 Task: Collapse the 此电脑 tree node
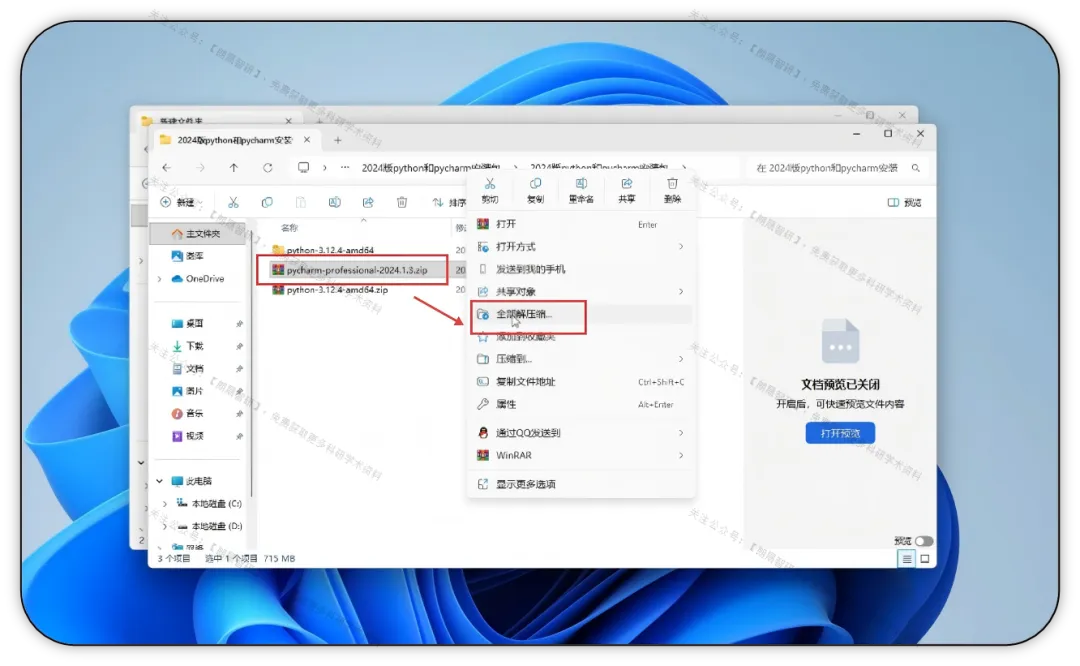click(x=160, y=481)
